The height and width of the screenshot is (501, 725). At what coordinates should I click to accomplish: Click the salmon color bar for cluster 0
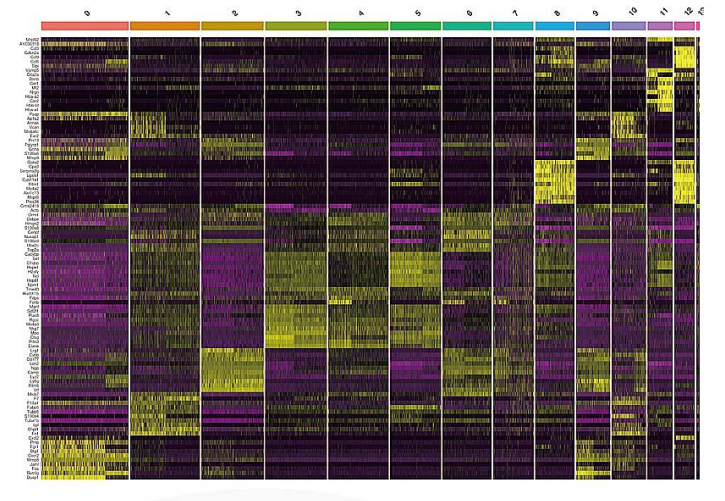coord(85,25)
